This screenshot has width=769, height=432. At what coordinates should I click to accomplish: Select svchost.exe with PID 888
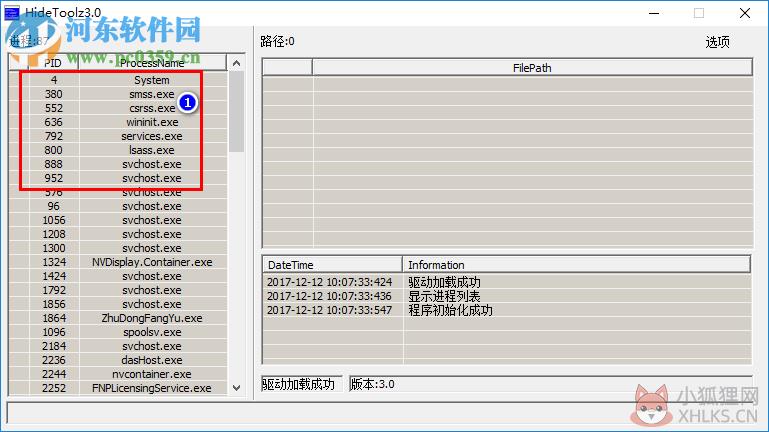coord(118,164)
